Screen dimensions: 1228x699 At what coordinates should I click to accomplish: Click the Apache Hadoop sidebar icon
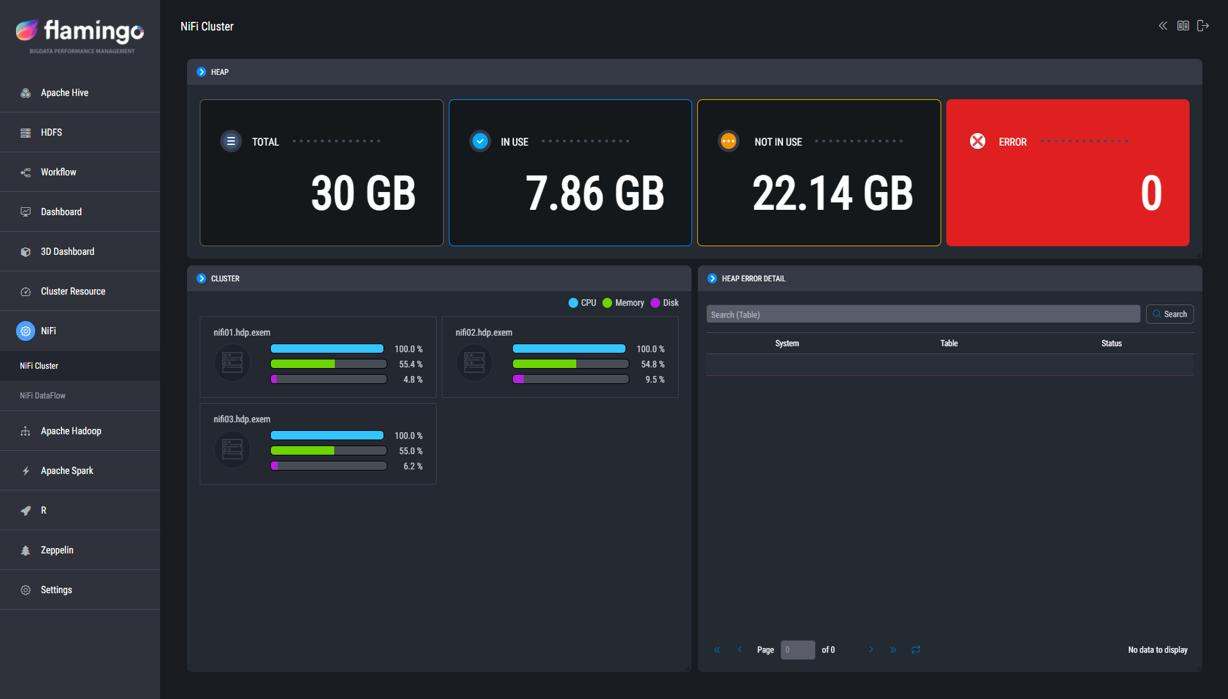click(x=26, y=431)
